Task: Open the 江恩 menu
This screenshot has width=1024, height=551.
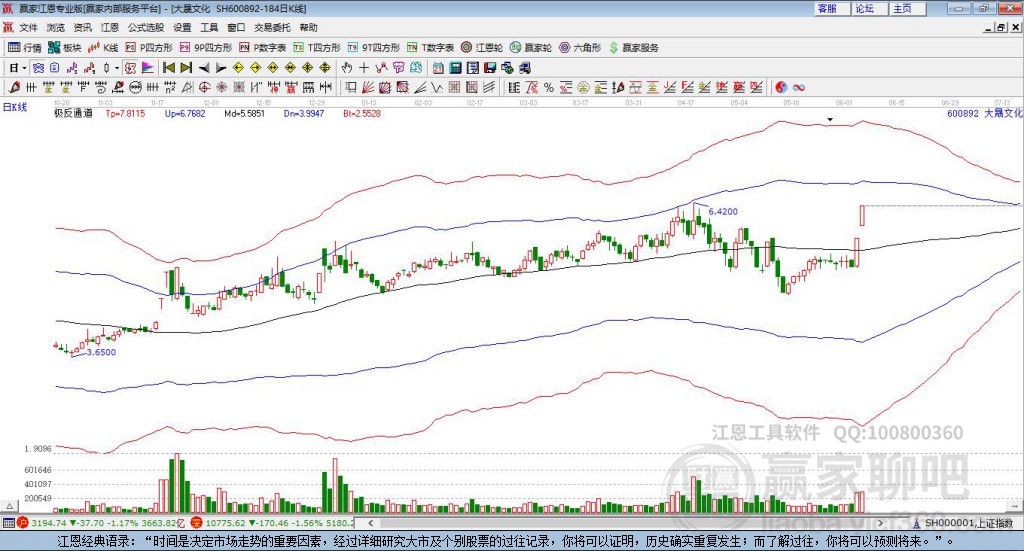Action: click(110, 27)
